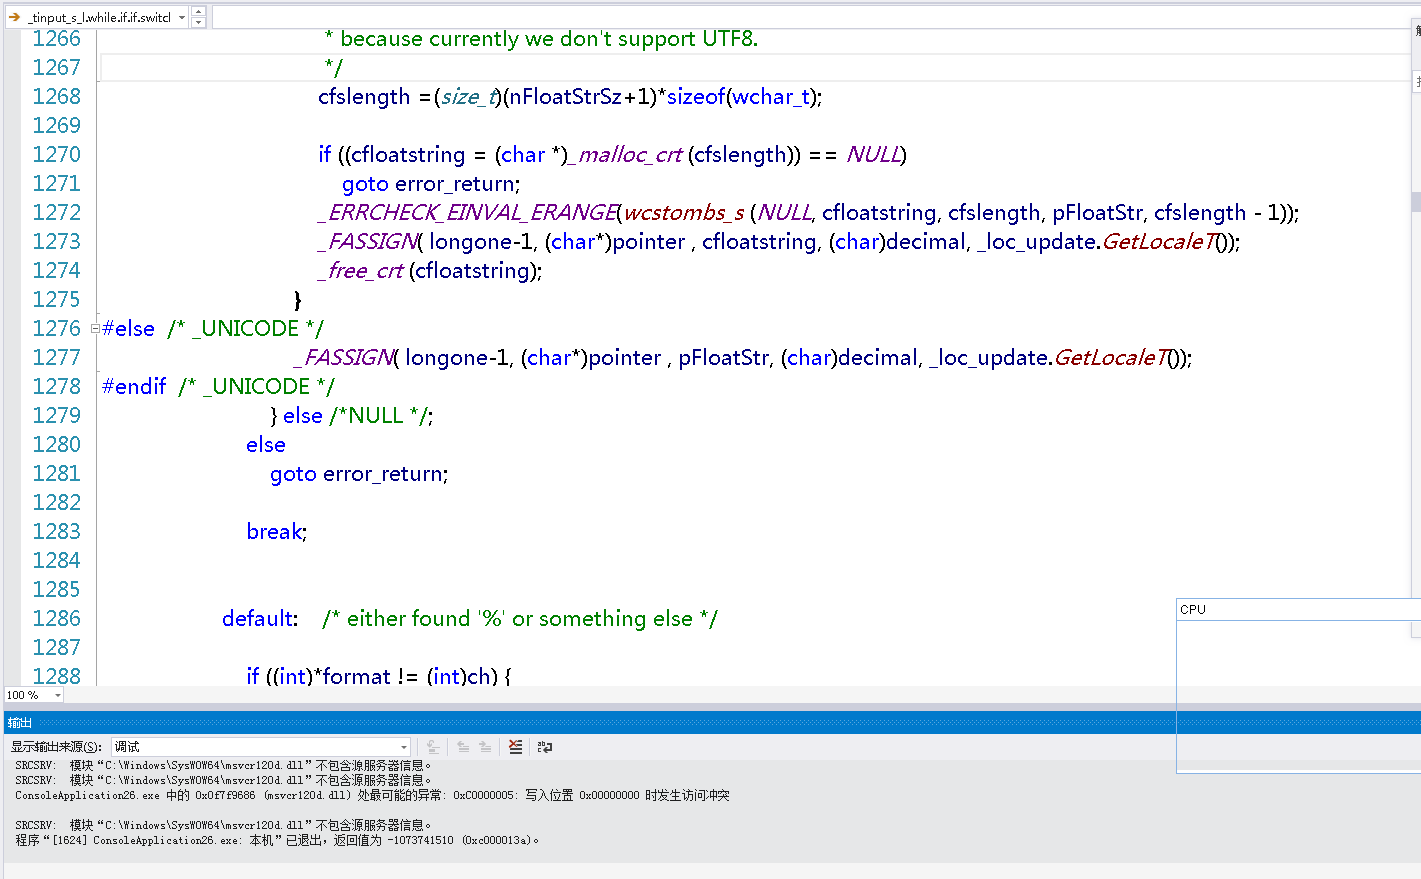Screen dimensions: 1421x879
Task: Click line number 1288
Action: 56,677
